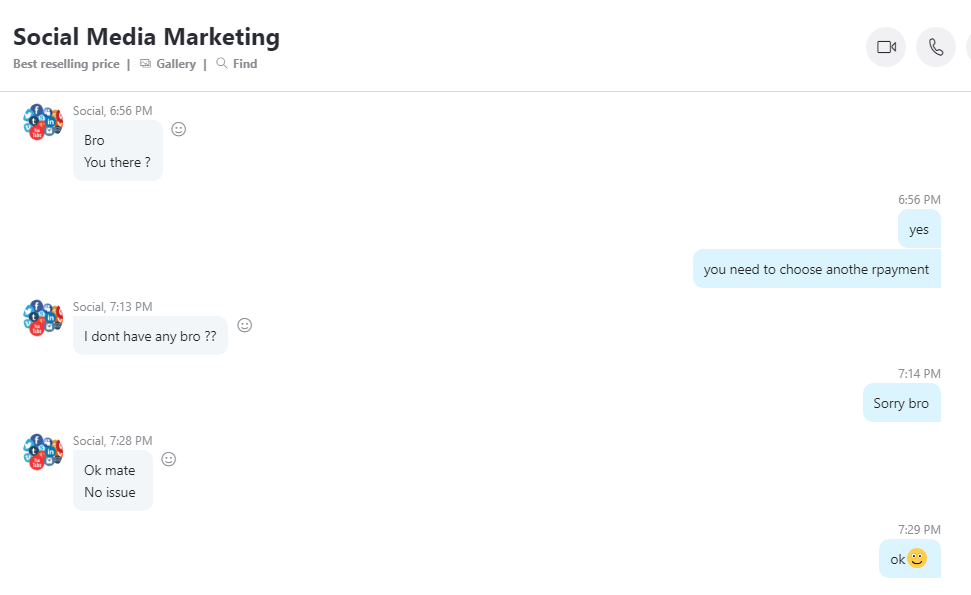The image size is (971, 595).
Task: Start an audio call
Action: [x=936, y=47]
